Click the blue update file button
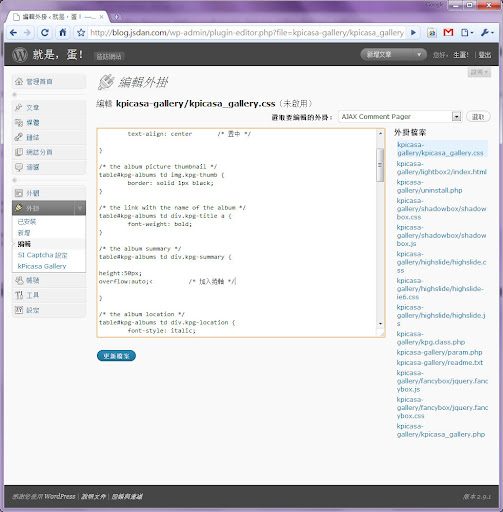Screen dimensions: 503x512 (116, 356)
